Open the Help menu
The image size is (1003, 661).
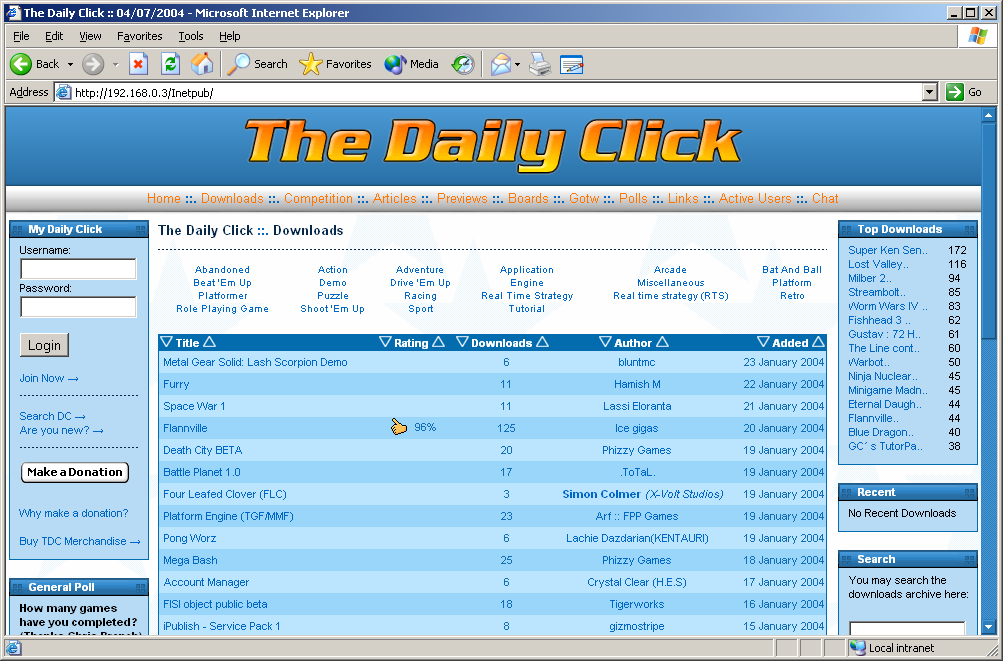tap(230, 36)
